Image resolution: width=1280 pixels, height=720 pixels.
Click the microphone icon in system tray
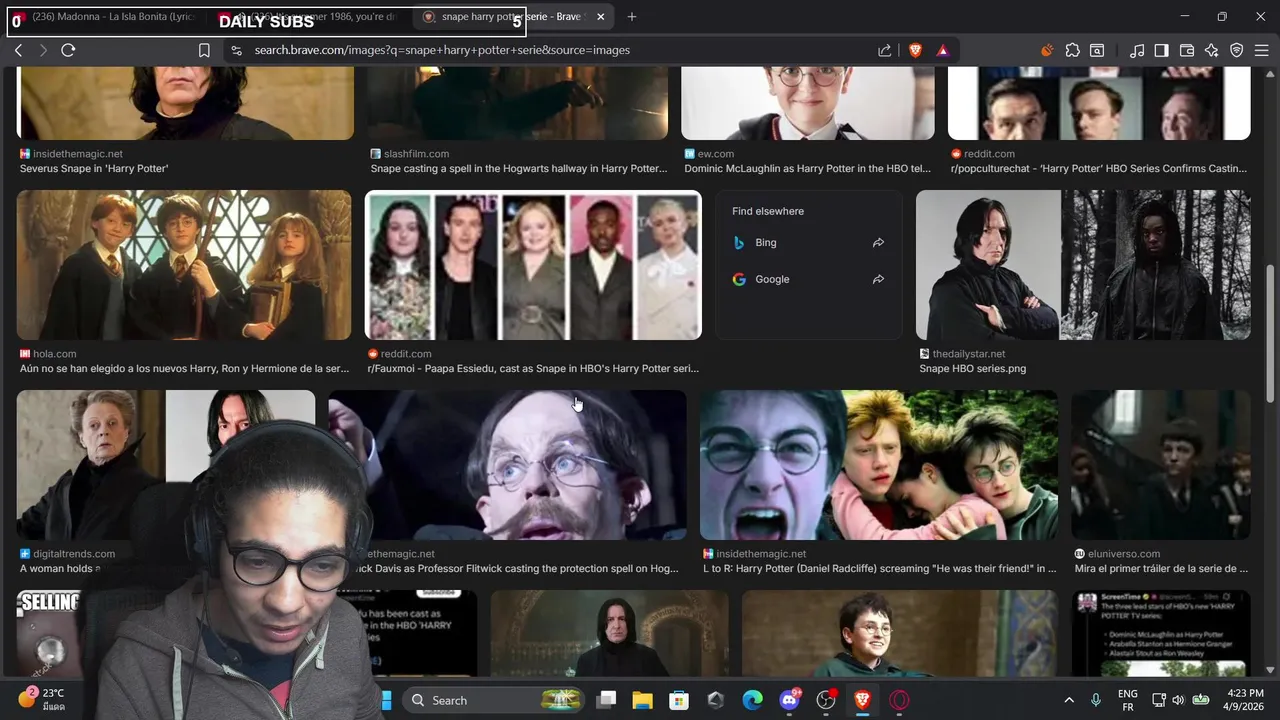1096,700
